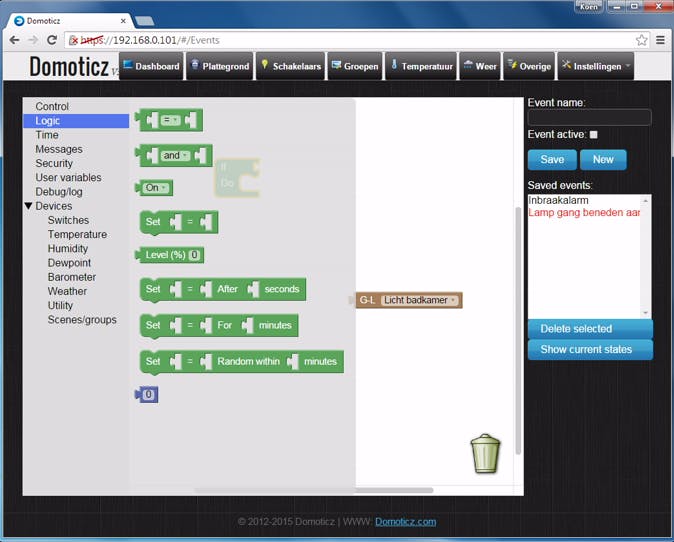The image size is (674, 542).
Task: Select the Temperature device category
Action: (77, 234)
